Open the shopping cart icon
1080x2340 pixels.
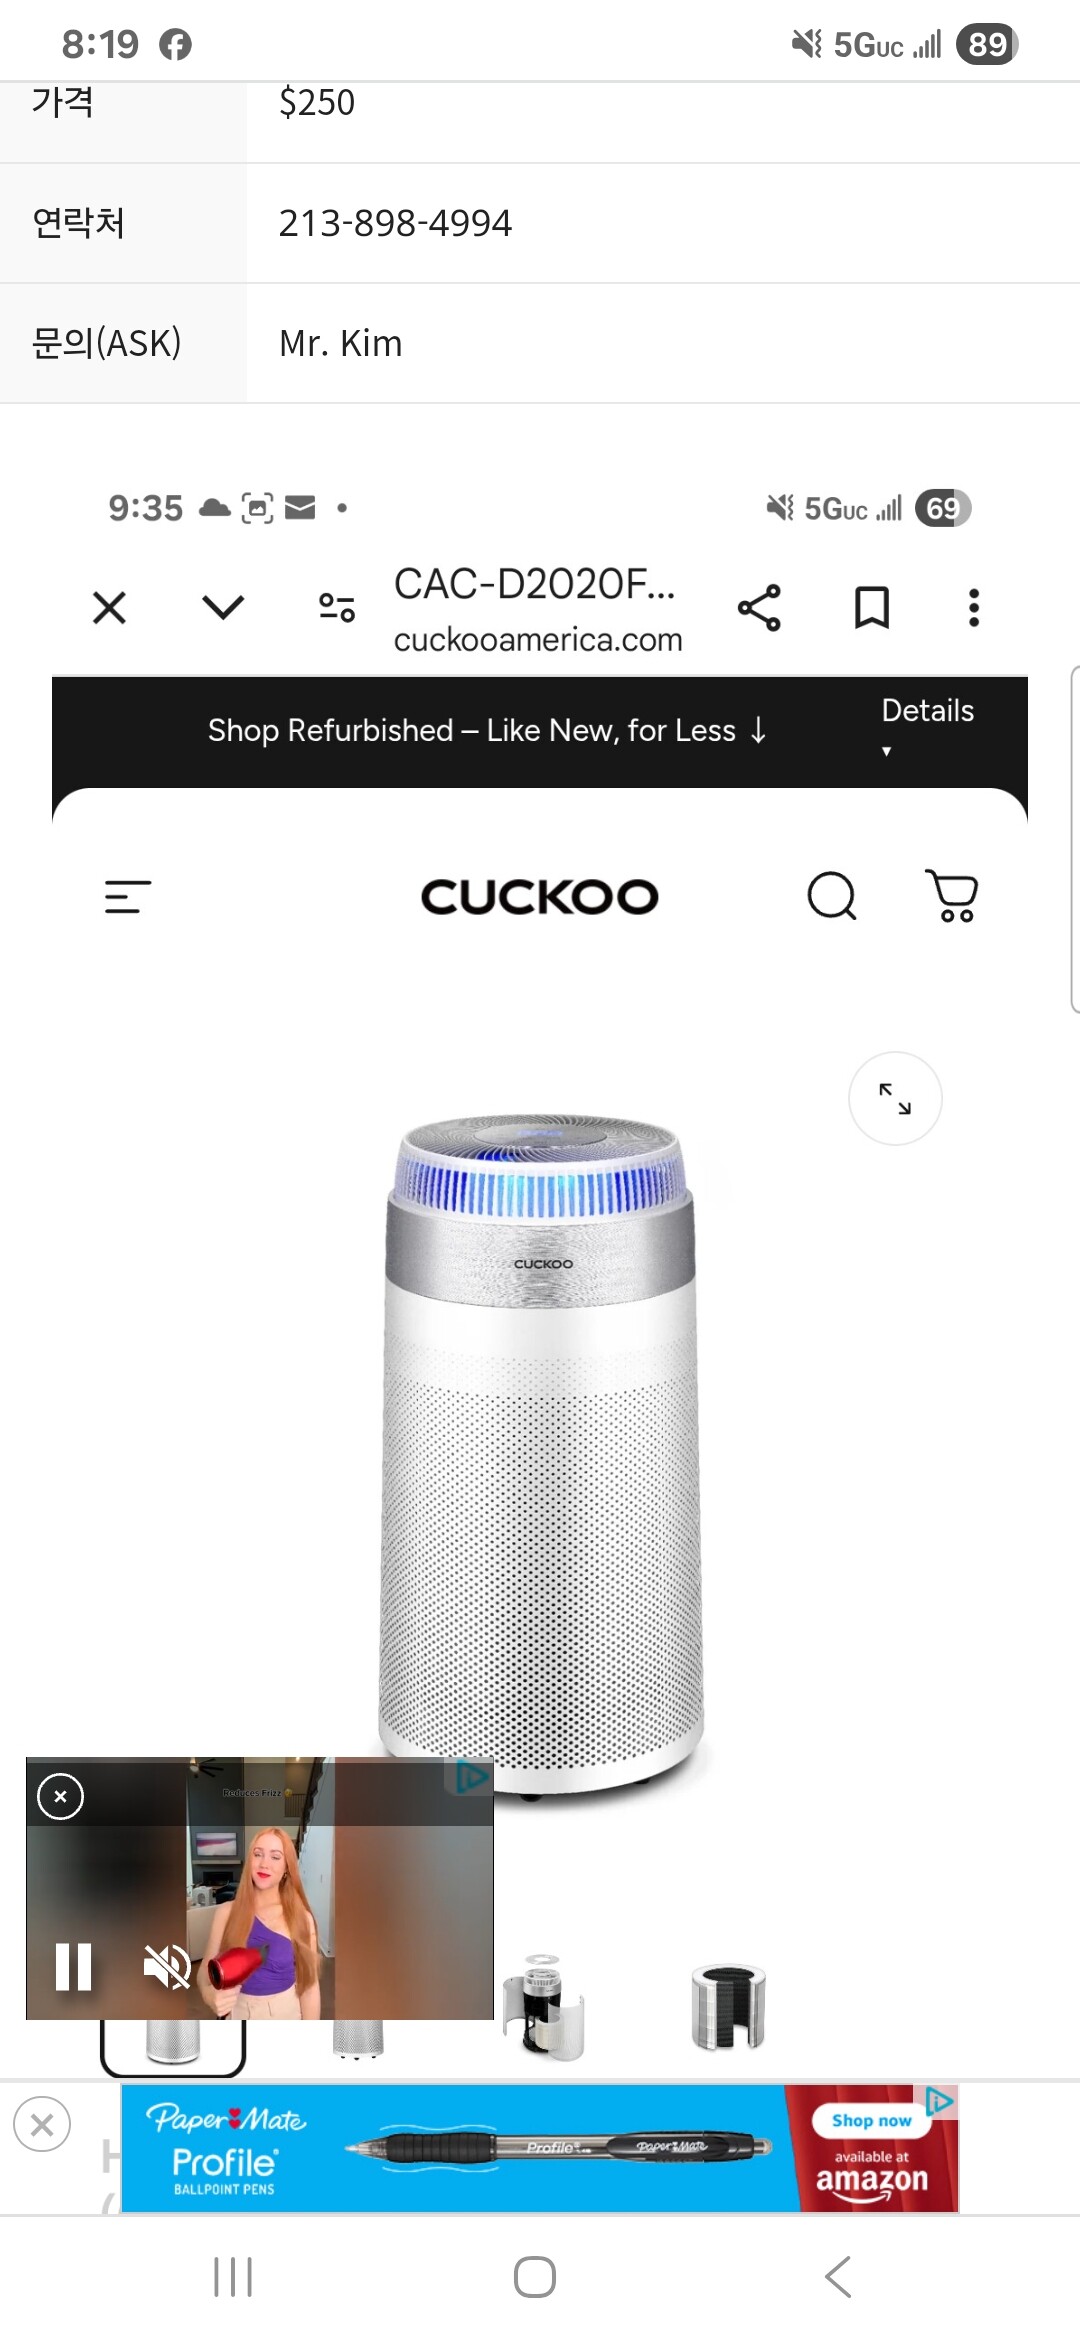tap(952, 895)
